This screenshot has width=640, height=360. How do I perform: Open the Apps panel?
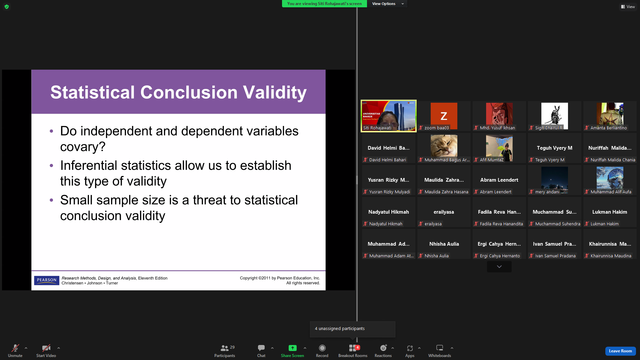pyautogui.click(x=410, y=350)
